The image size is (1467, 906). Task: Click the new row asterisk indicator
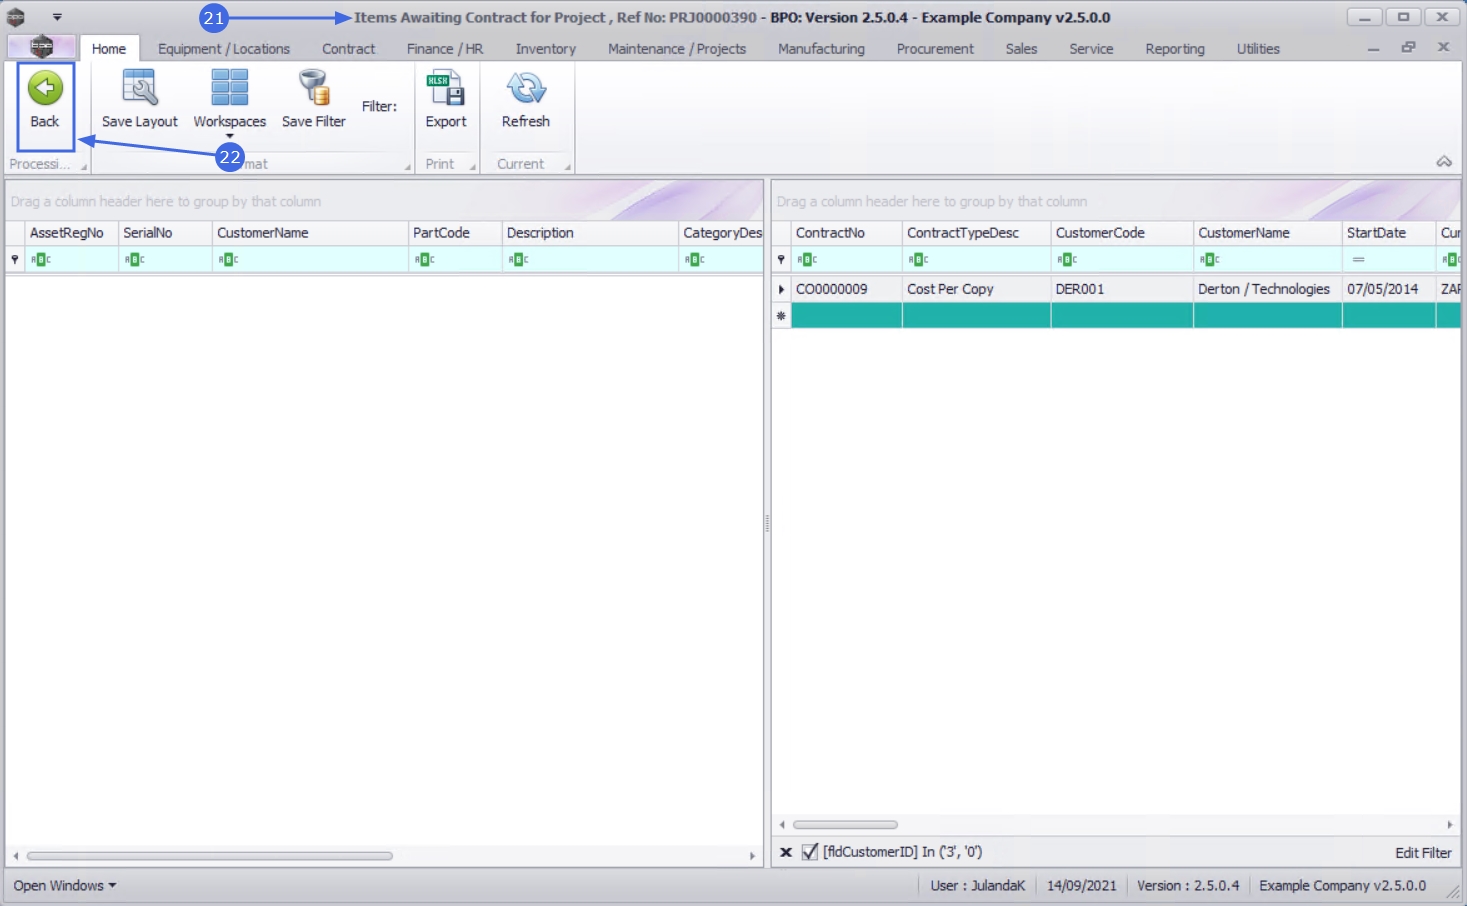click(x=781, y=316)
